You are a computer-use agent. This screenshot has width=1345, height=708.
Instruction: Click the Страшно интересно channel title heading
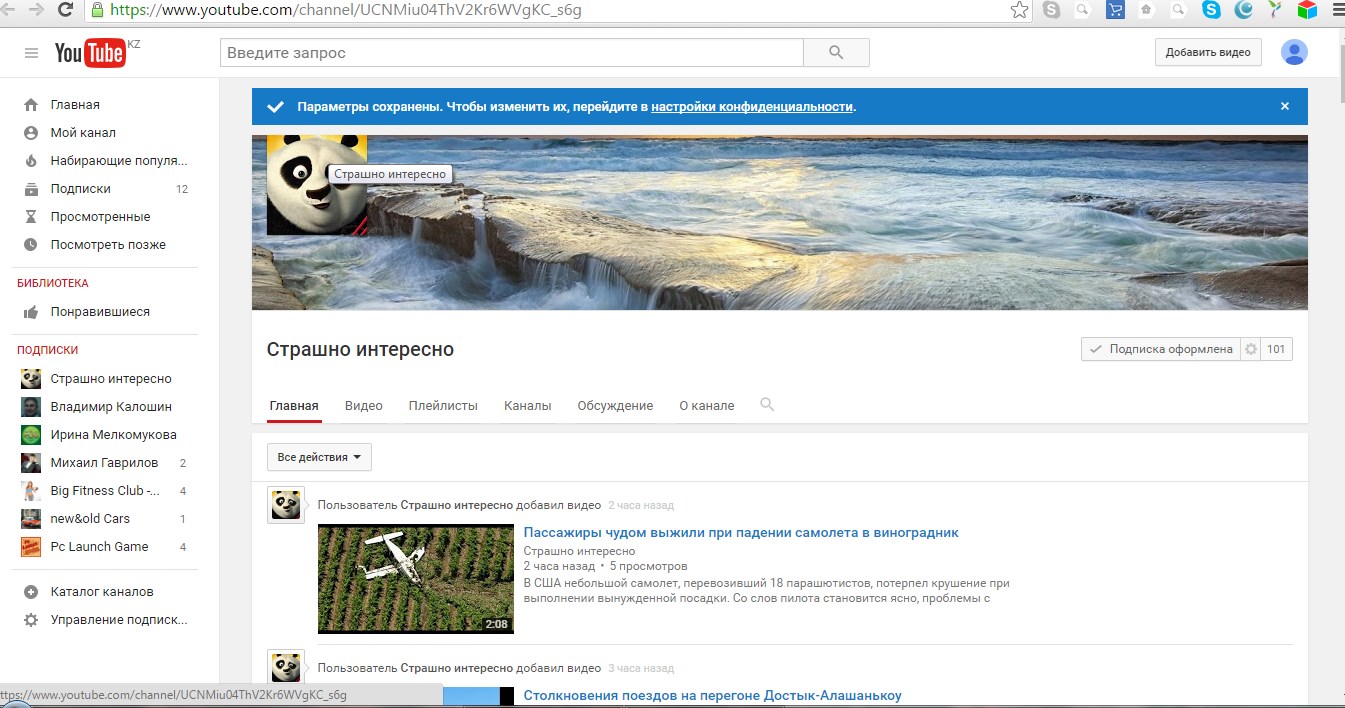(x=361, y=349)
